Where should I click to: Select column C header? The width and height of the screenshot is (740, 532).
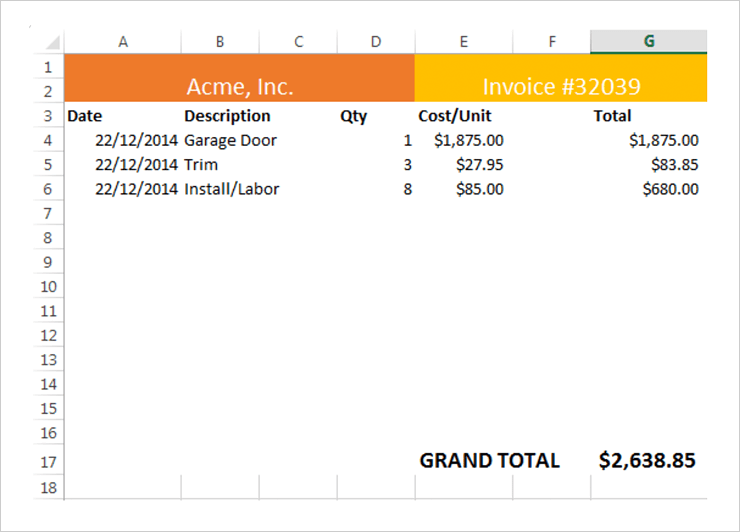click(298, 42)
